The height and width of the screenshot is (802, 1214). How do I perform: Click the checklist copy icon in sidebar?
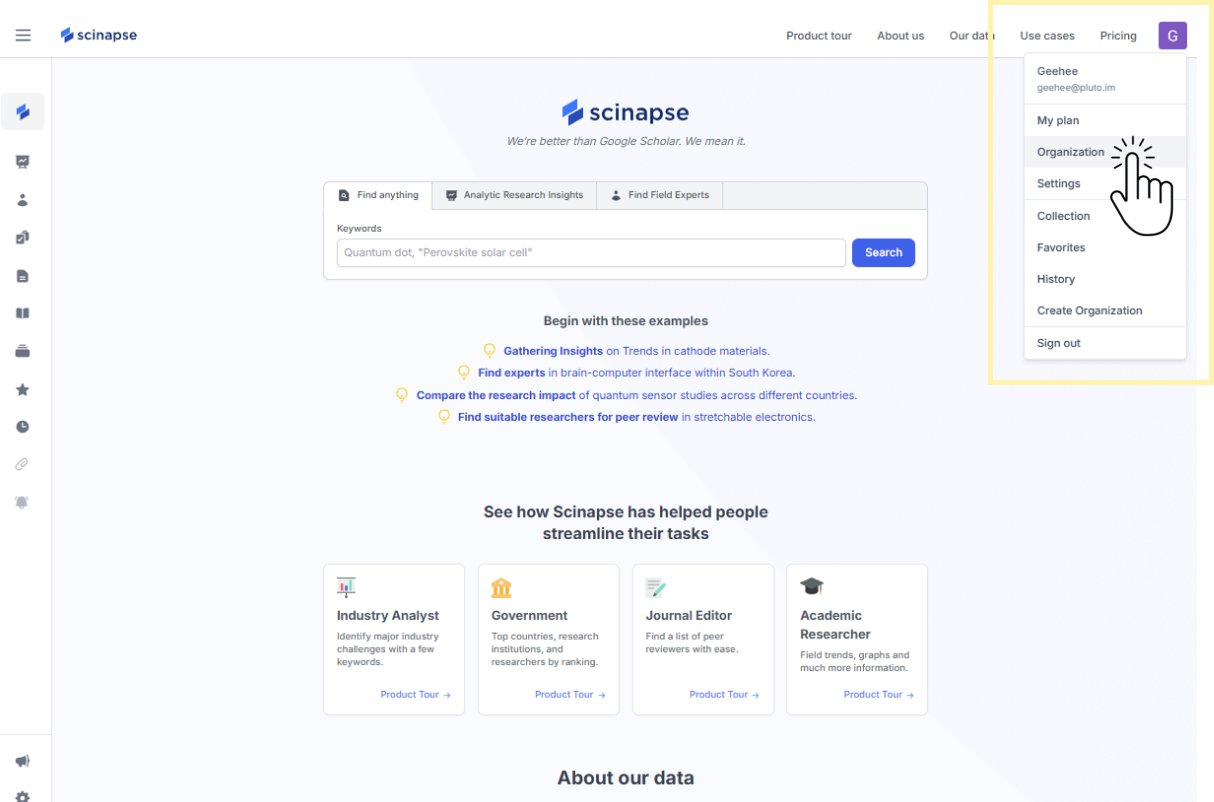[x=23, y=237]
